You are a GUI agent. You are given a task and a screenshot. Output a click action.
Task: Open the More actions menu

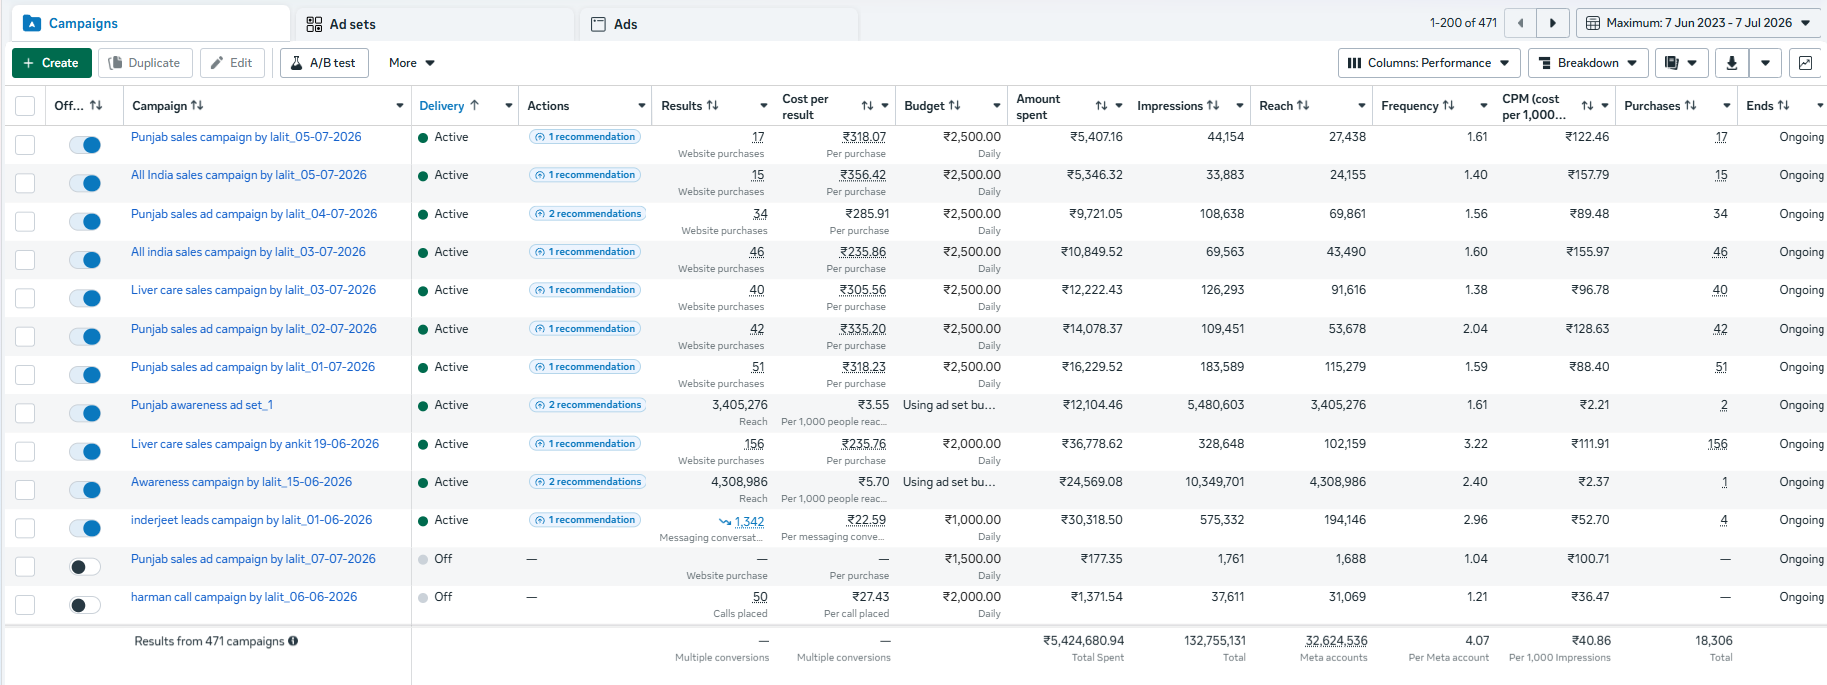pyautogui.click(x=411, y=63)
